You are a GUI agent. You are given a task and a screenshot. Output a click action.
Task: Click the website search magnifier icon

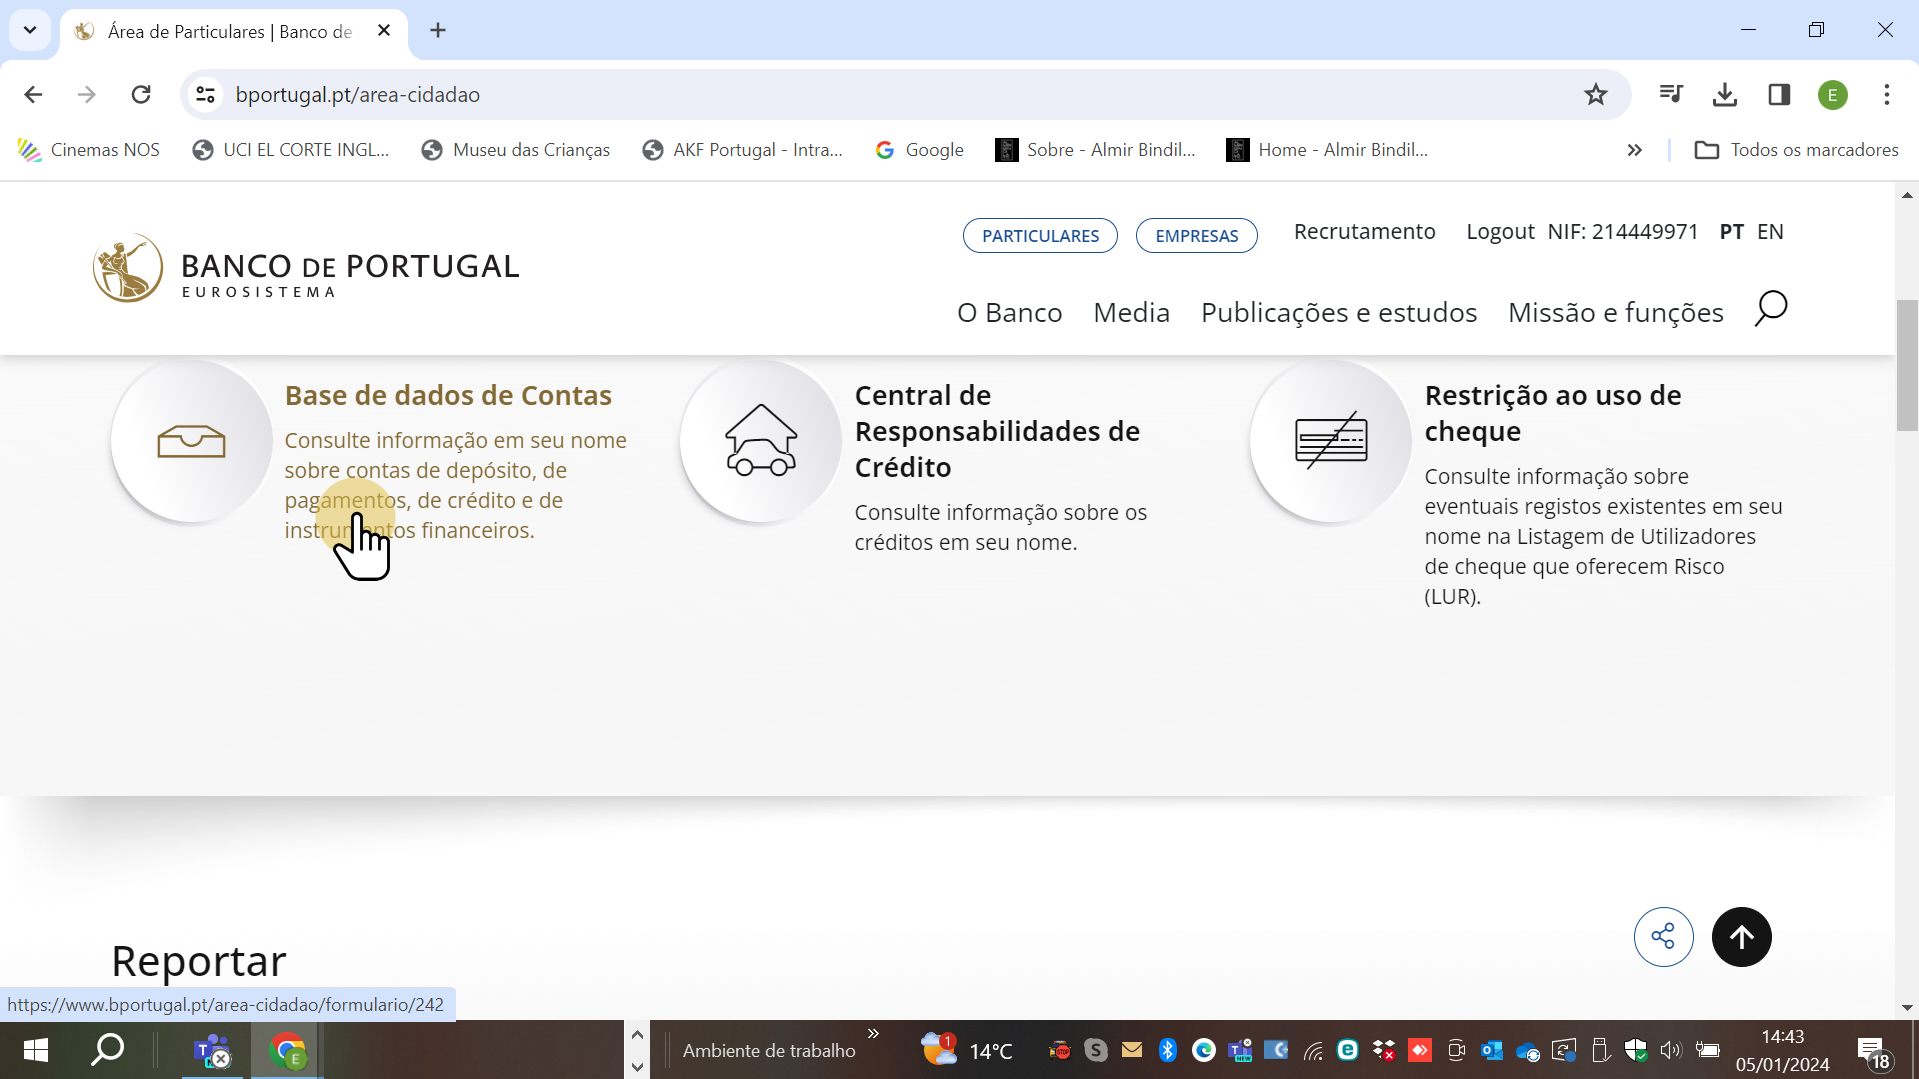point(1770,309)
